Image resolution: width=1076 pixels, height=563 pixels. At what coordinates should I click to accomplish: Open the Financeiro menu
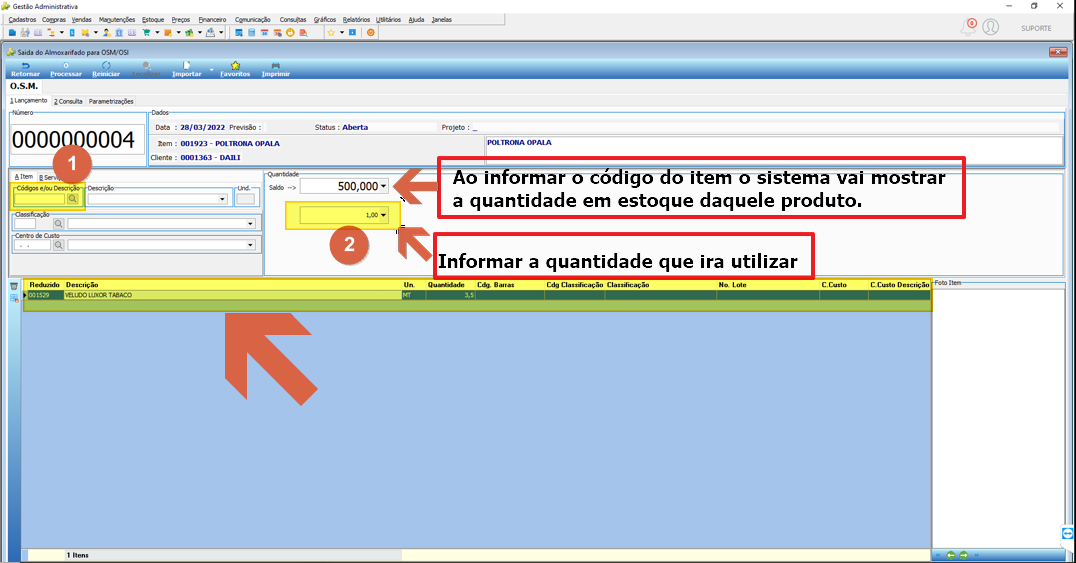212,19
